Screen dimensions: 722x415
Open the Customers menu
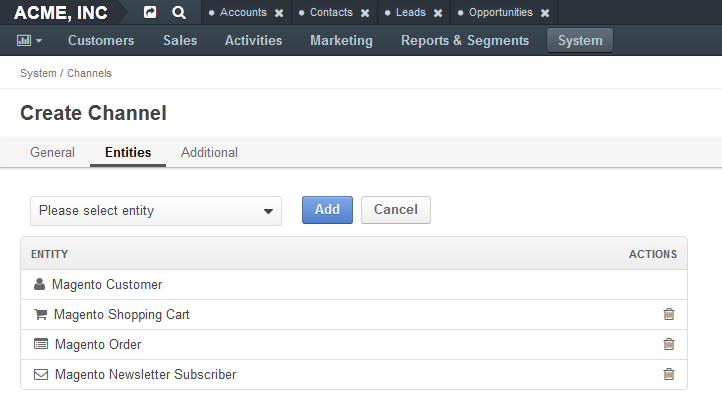tap(101, 41)
